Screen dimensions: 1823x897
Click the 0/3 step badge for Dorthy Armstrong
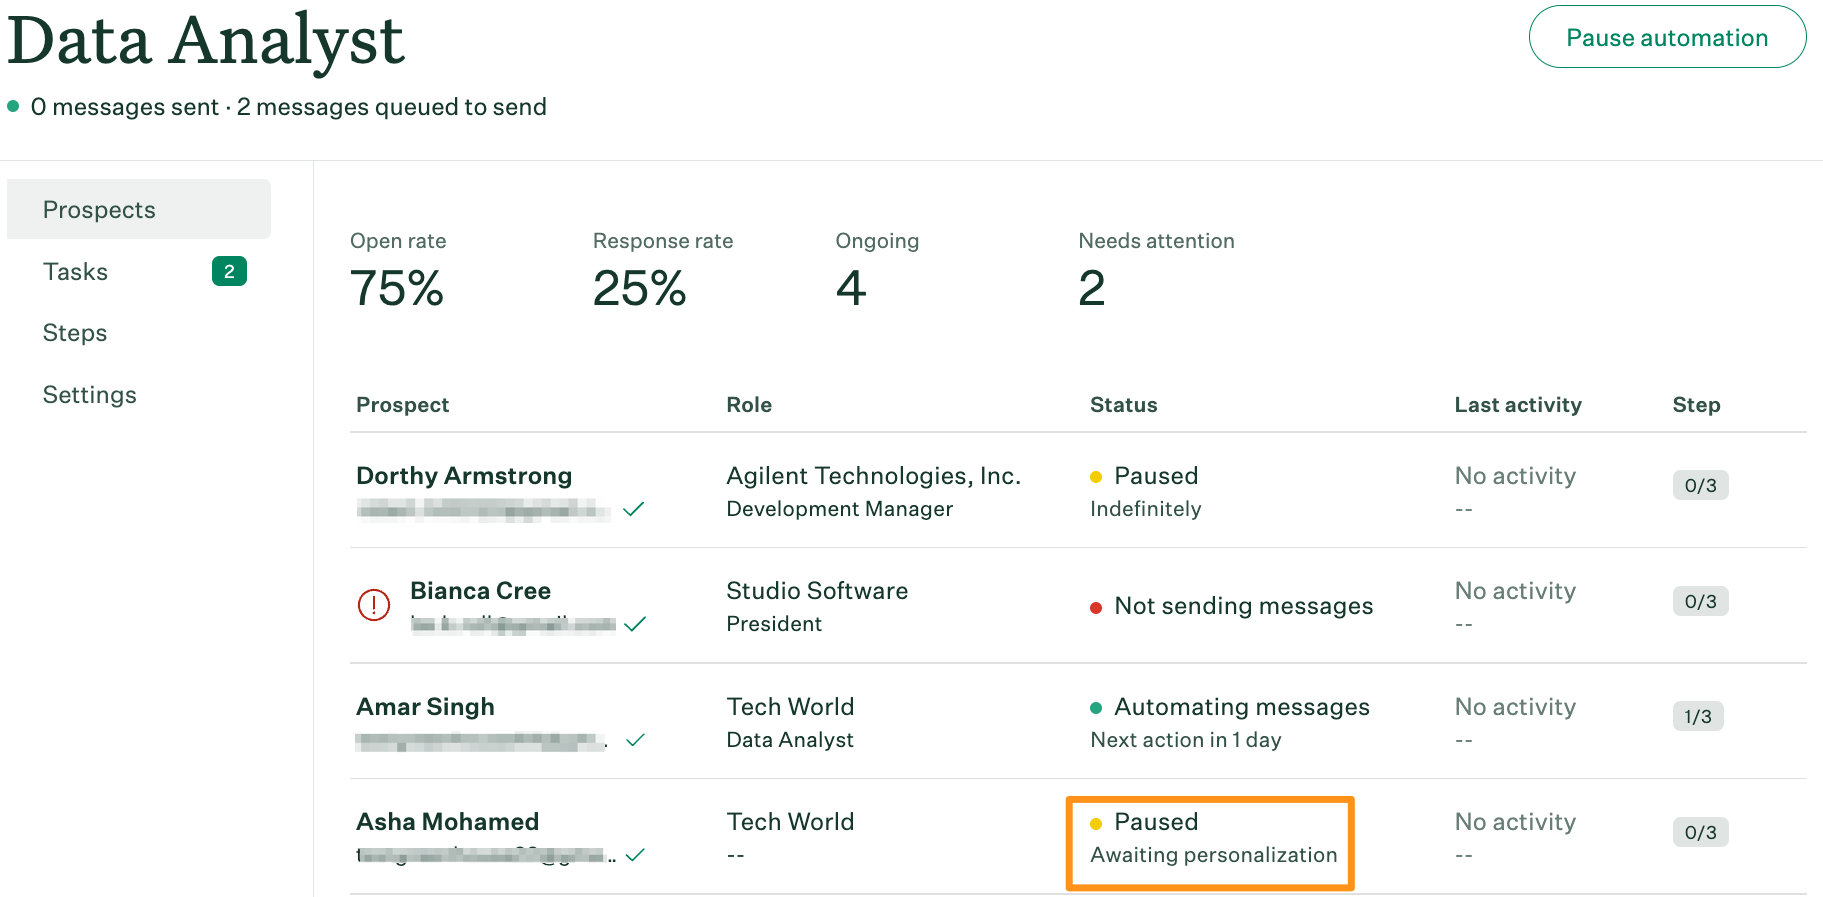1700,486
